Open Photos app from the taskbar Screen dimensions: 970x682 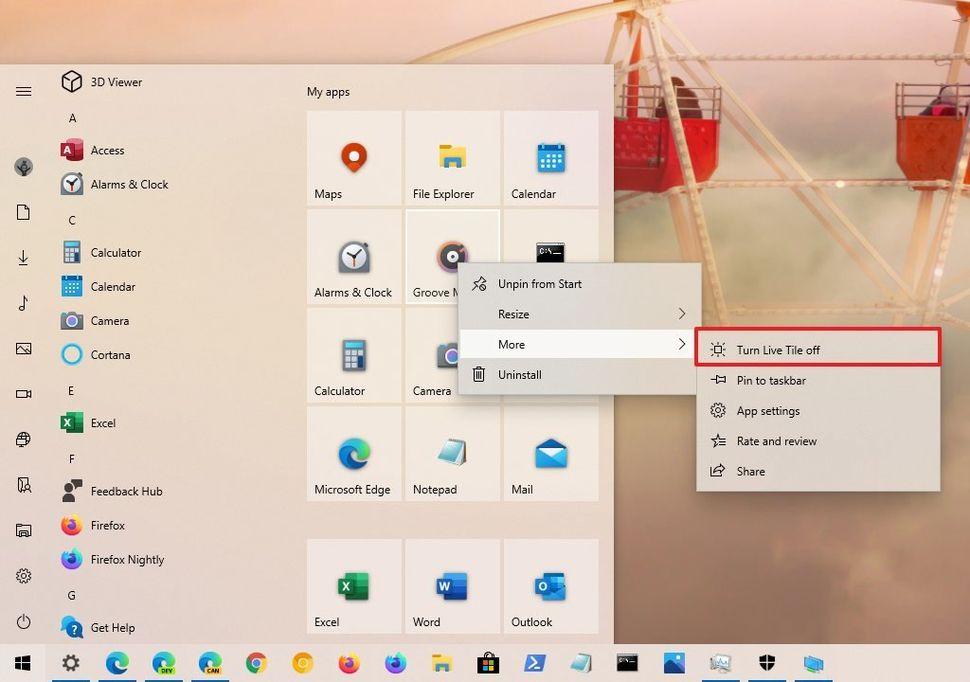[674, 663]
